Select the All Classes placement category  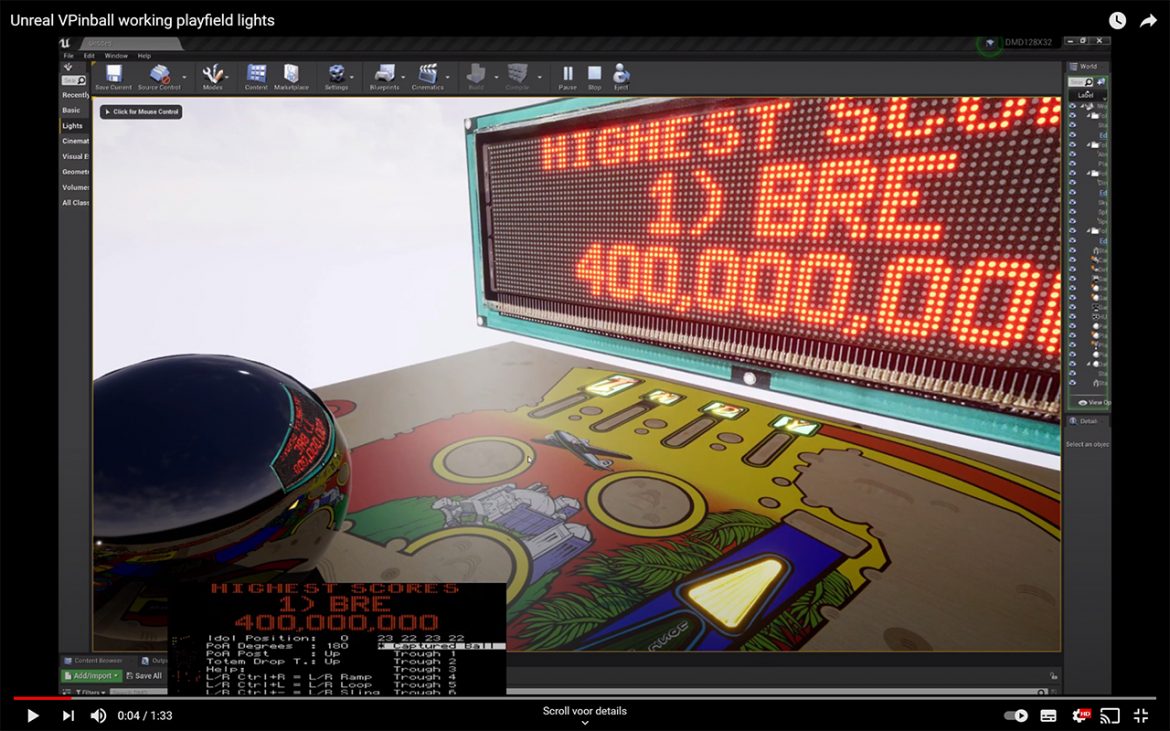(75, 203)
